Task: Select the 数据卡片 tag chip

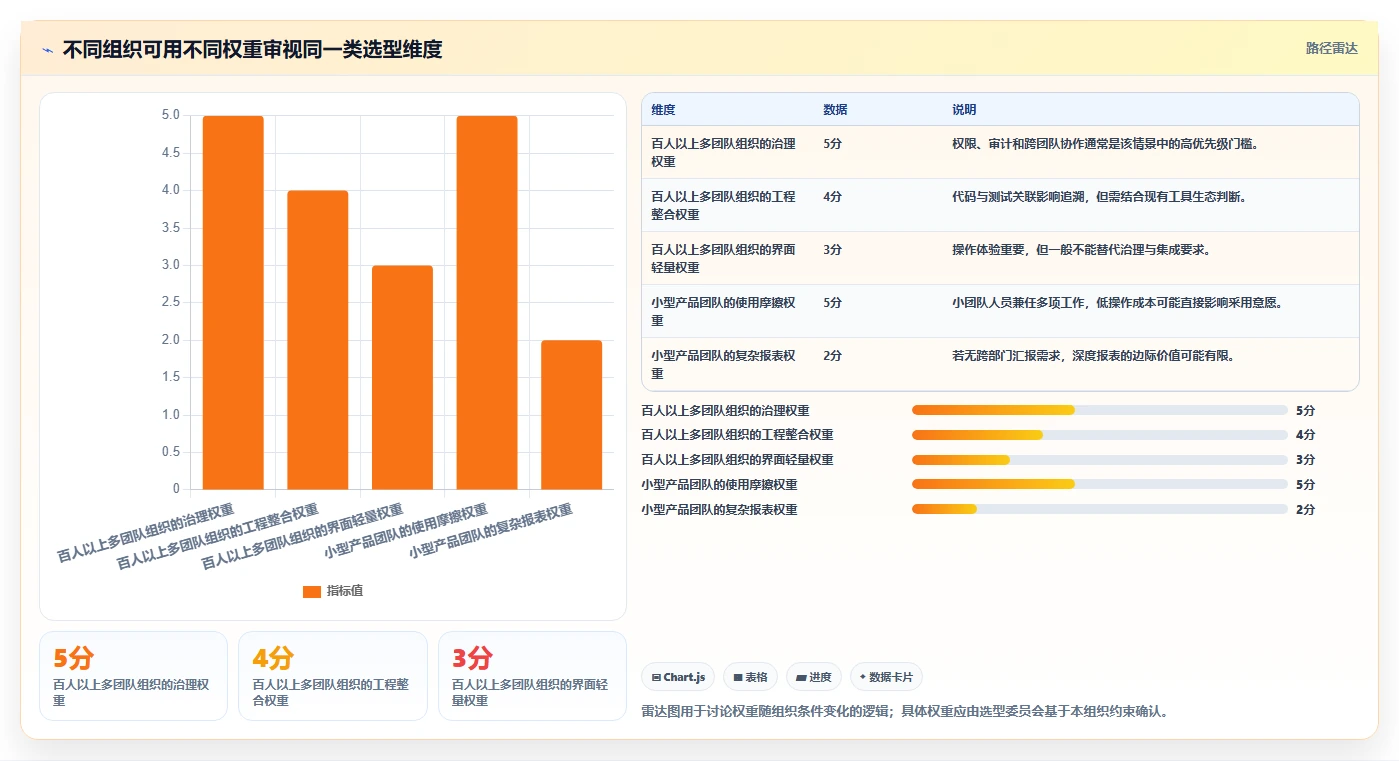Action: [x=886, y=677]
